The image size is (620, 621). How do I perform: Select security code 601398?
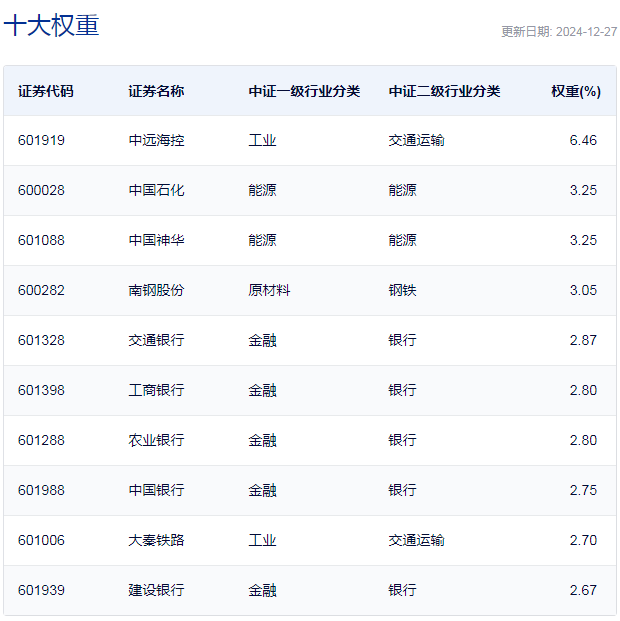pyautogui.click(x=41, y=390)
